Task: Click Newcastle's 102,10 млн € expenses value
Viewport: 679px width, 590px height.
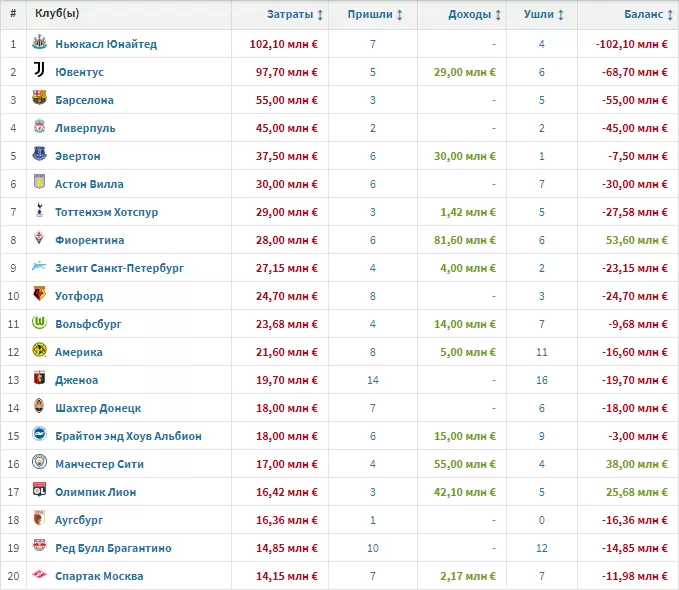Action: tap(284, 44)
